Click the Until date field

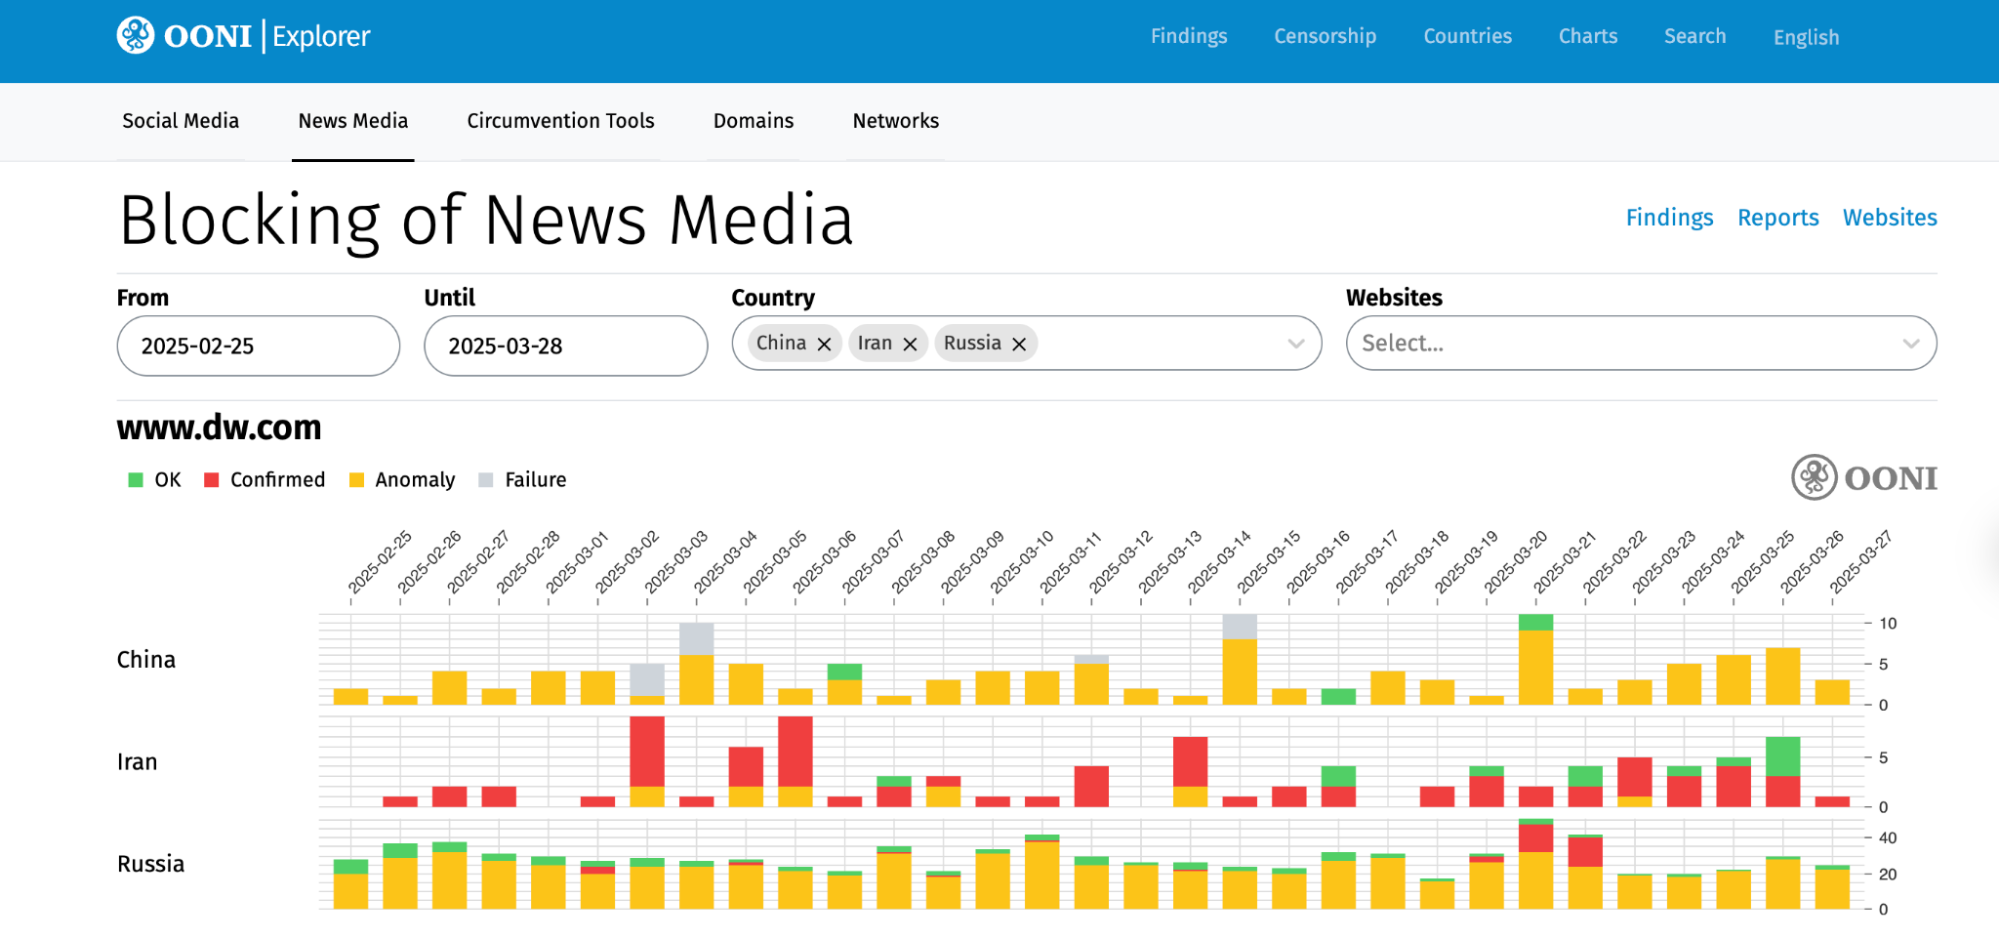(565, 346)
